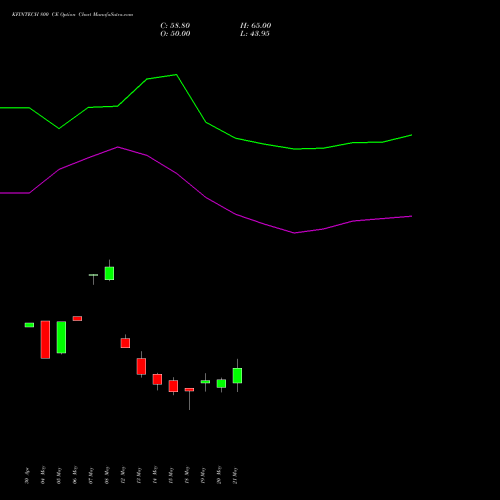Select the 06 May date label
Image resolution: width=500 pixels, height=500 pixels.
pyautogui.click(x=75, y=475)
